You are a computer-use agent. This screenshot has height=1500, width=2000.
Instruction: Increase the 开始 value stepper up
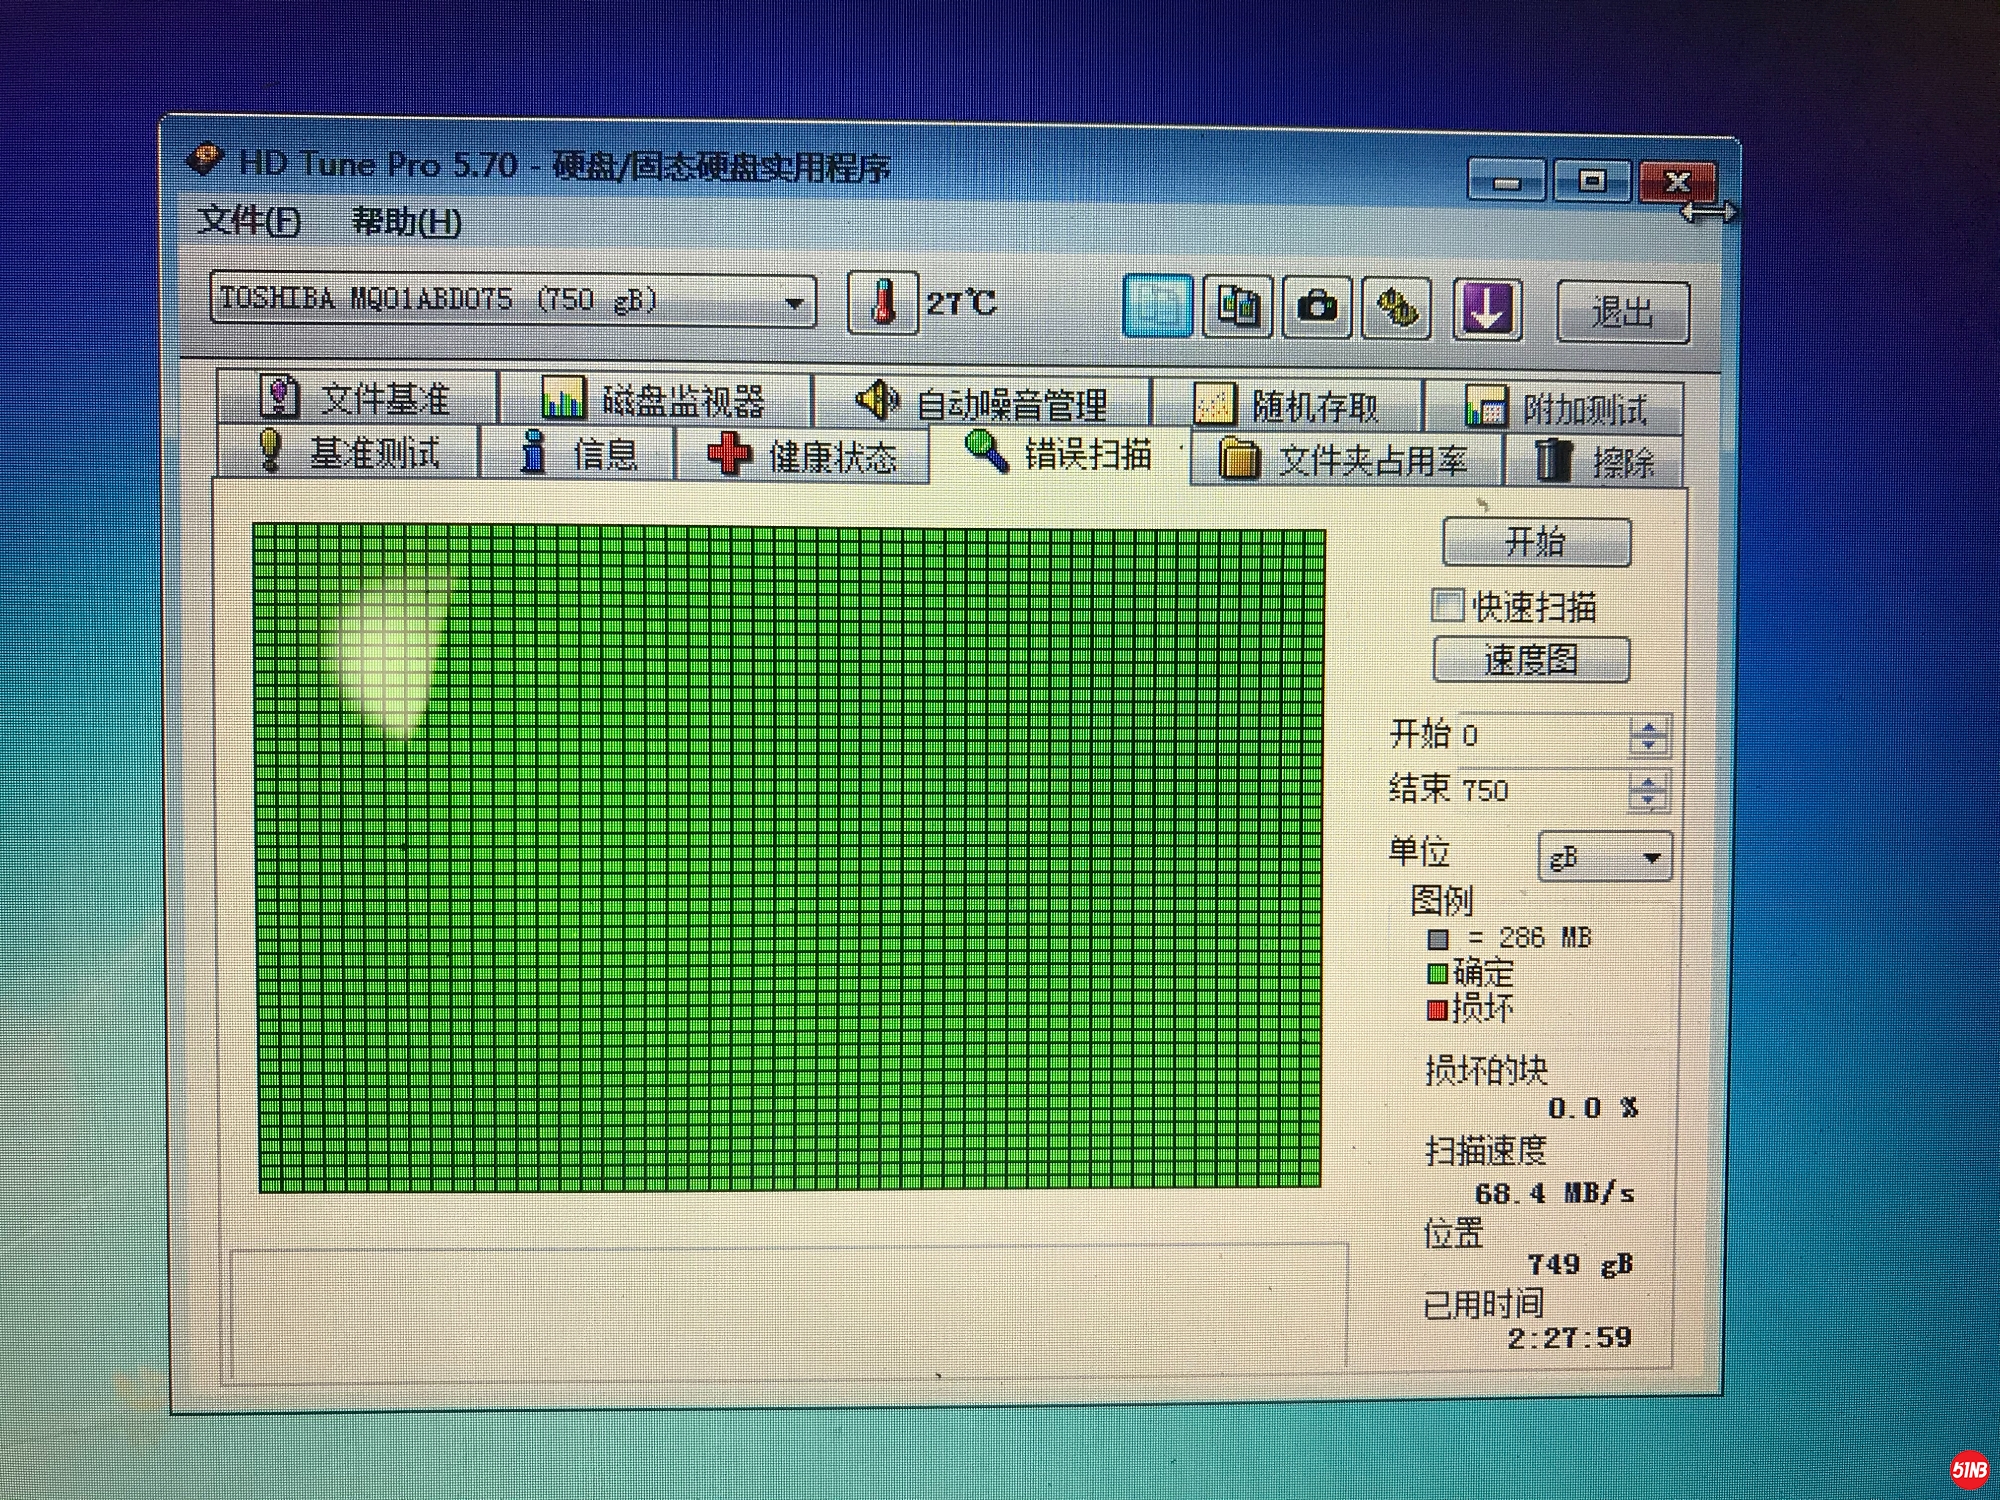(x=1648, y=727)
